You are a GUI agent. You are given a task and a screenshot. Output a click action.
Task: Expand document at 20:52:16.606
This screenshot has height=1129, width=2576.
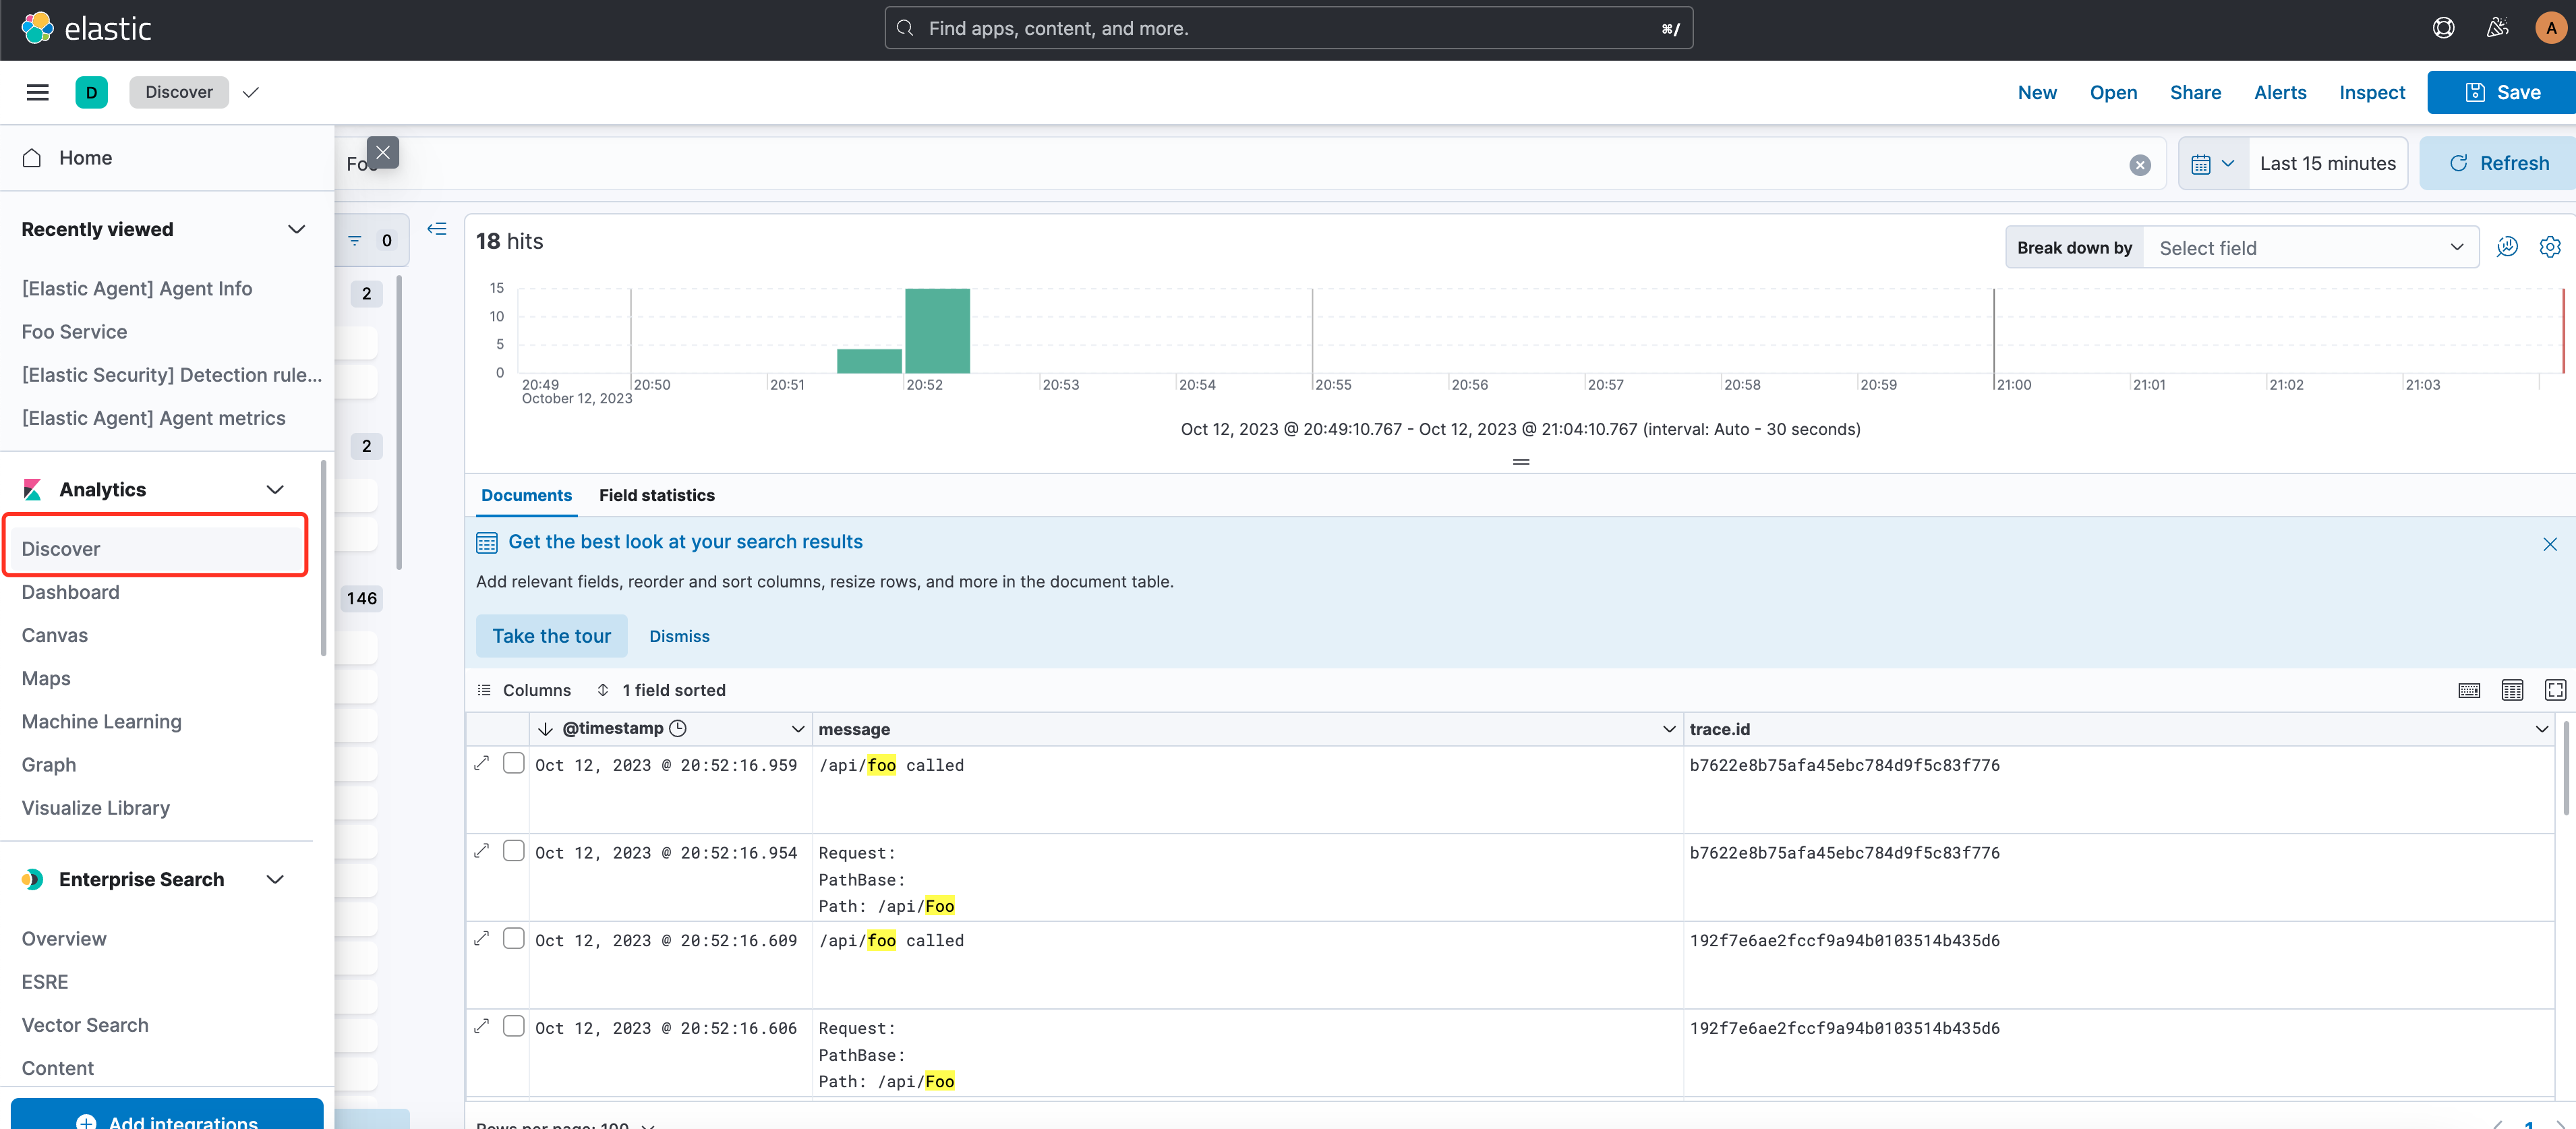click(481, 1026)
